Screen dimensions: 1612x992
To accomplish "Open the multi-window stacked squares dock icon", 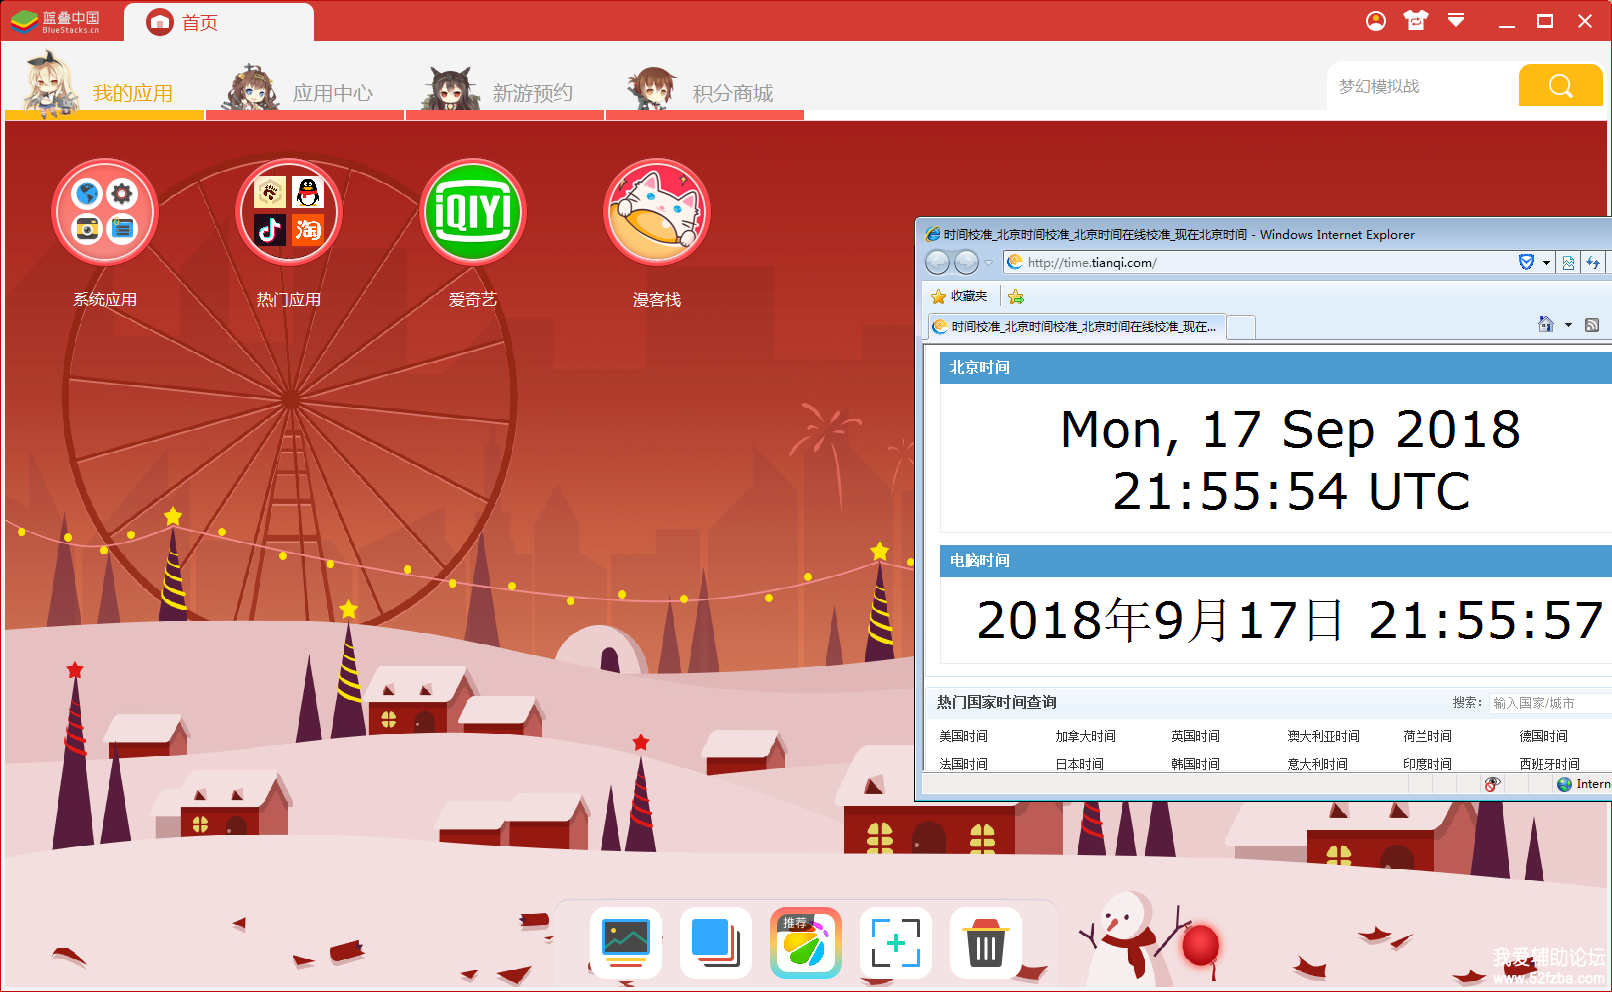I will 716,943.
